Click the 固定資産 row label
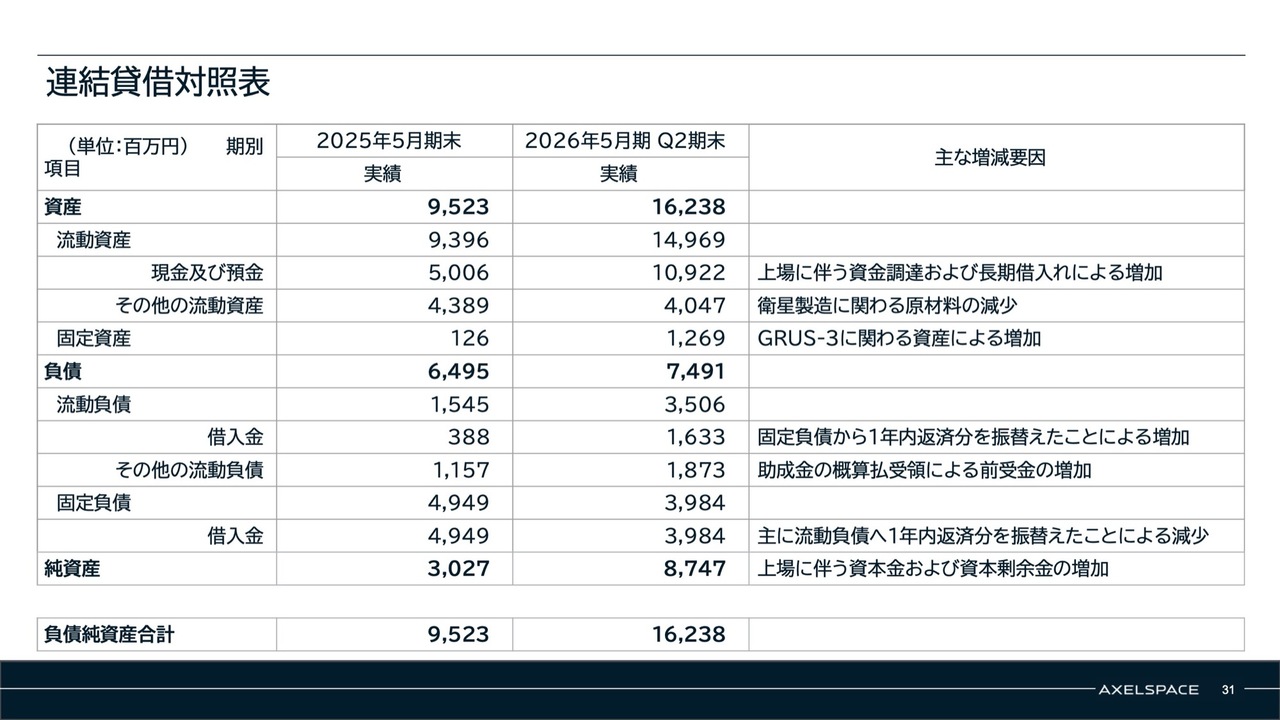The image size is (1280, 720). 93,339
